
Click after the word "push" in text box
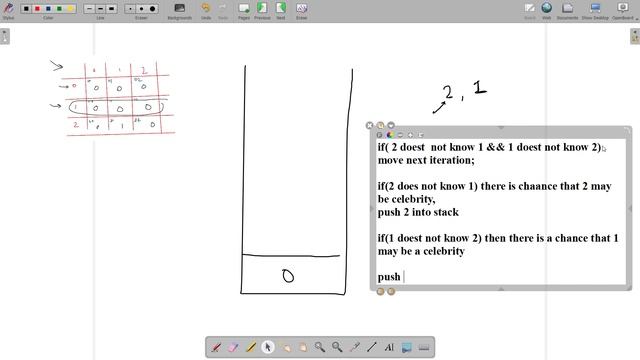click(x=403, y=277)
